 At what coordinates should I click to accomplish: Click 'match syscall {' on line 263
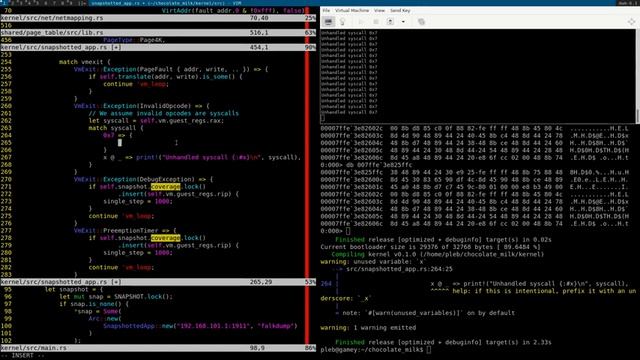coord(116,128)
